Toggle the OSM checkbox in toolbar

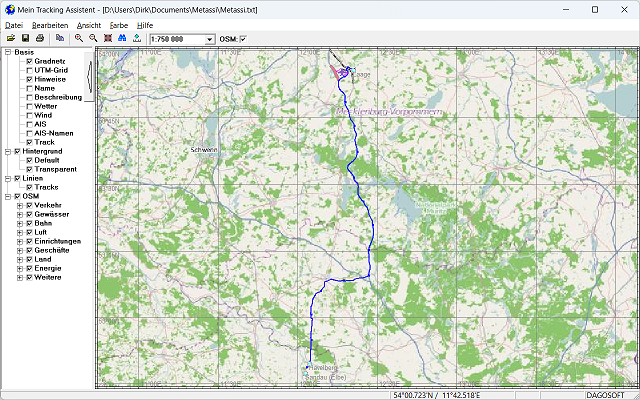pyautogui.click(x=243, y=39)
